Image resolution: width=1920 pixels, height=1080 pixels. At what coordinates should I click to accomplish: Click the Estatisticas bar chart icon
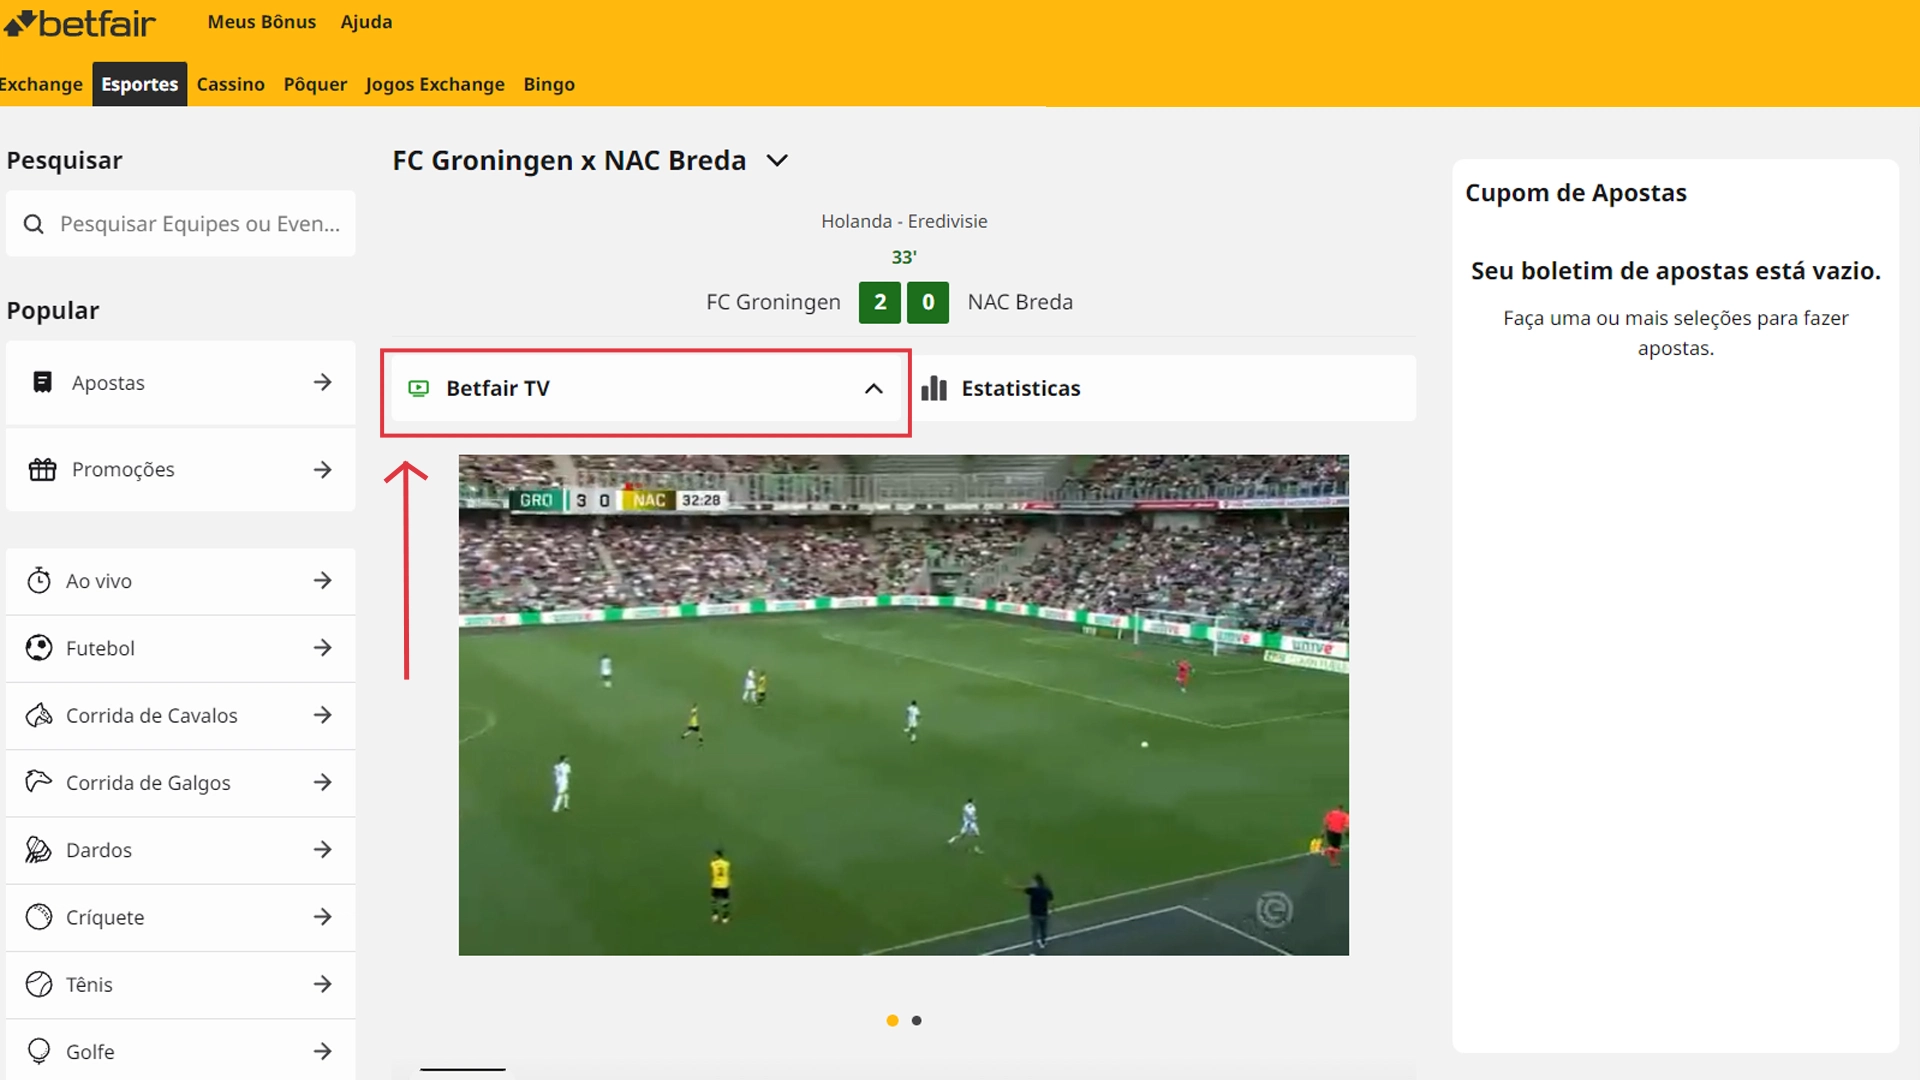(x=934, y=388)
